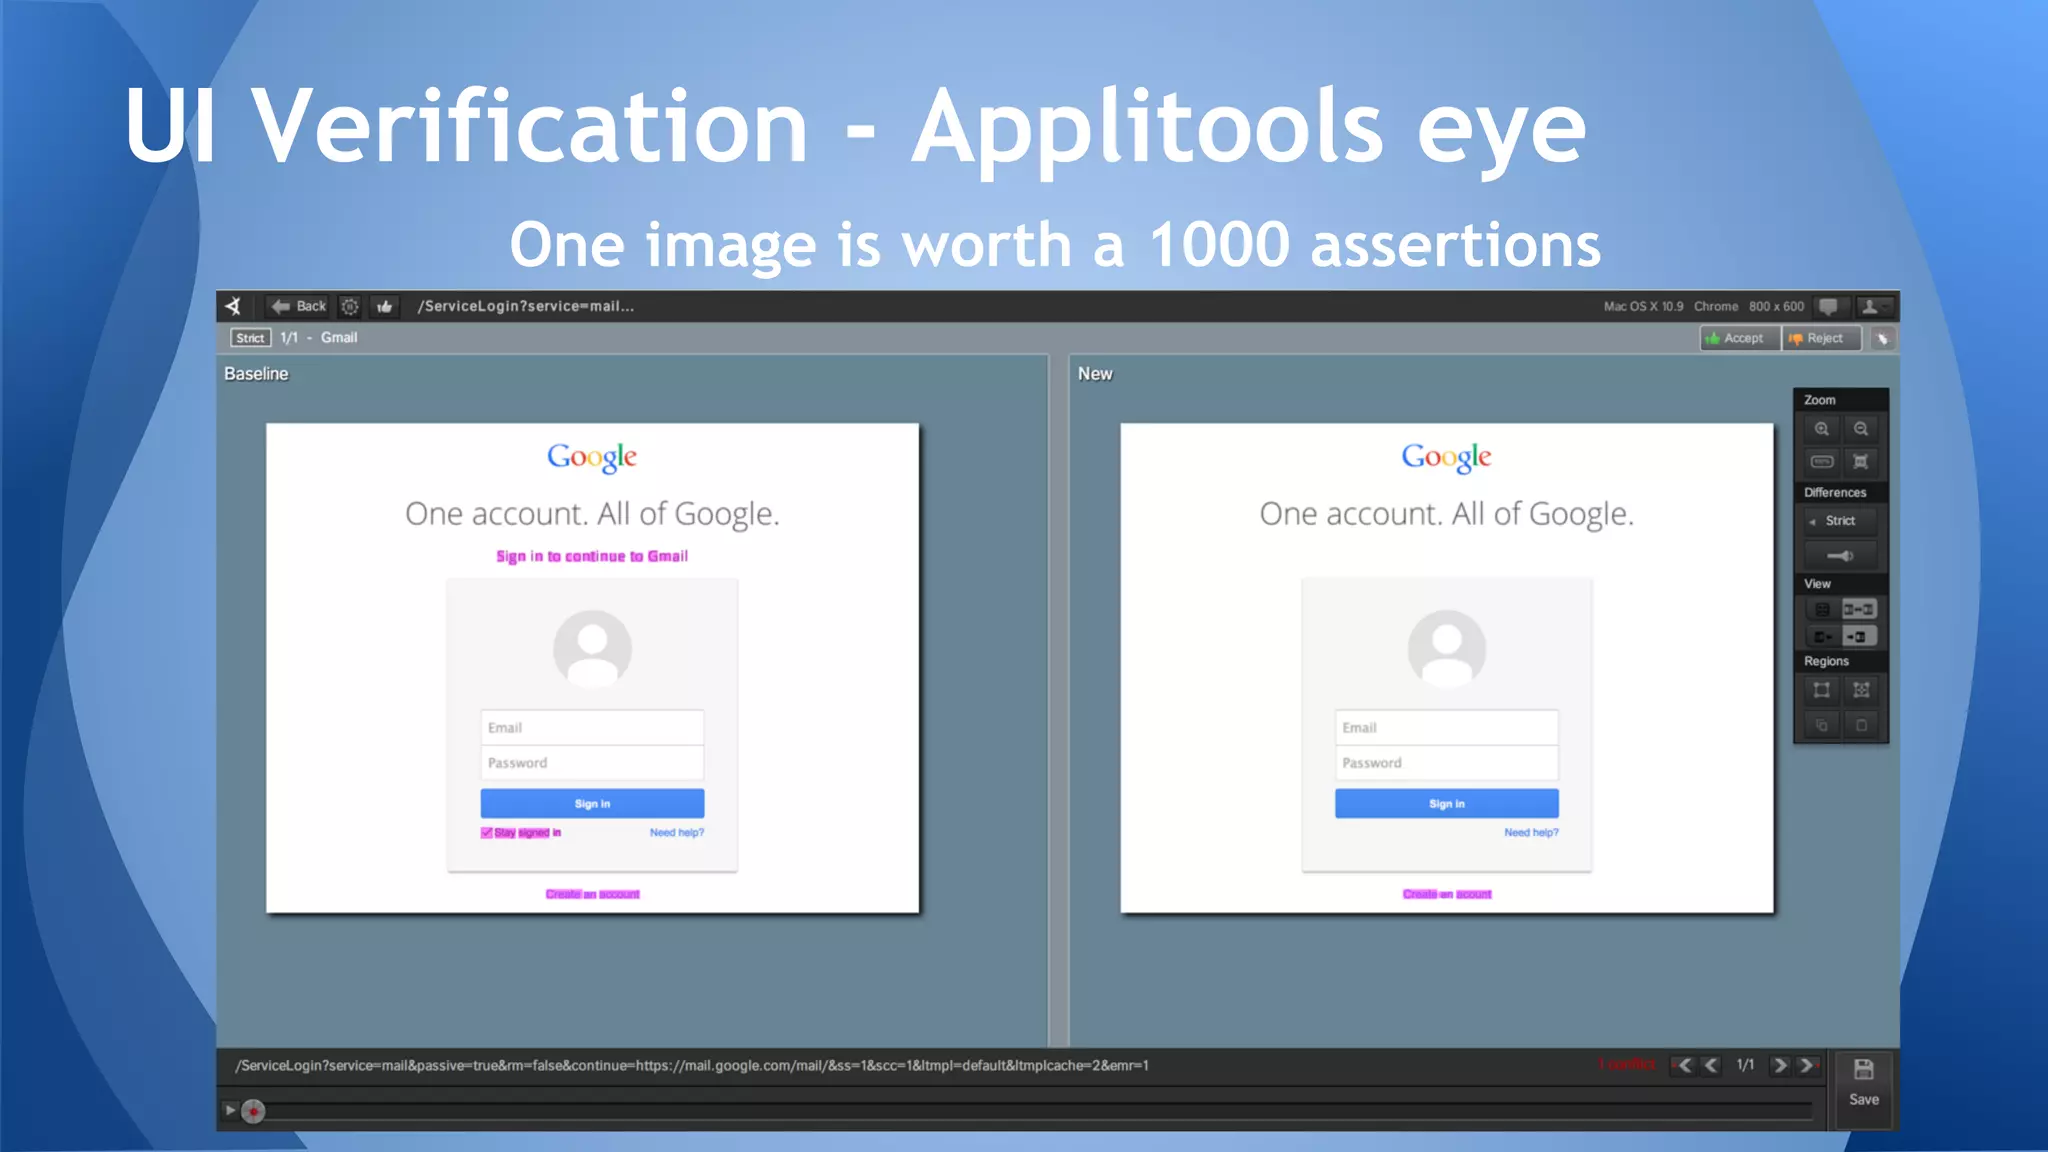The width and height of the screenshot is (2048, 1152).
Task: Switch to single image view
Action: tap(1822, 609)
